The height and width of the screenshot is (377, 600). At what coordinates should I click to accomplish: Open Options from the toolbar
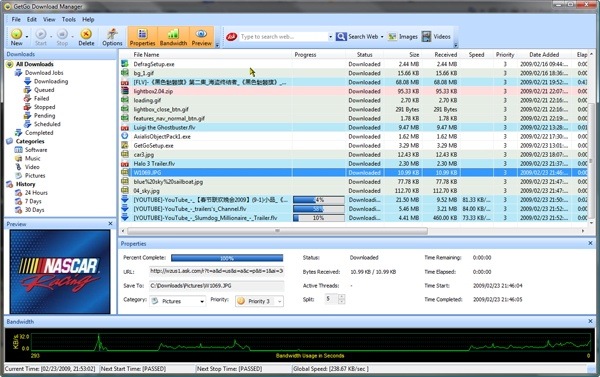112,37
